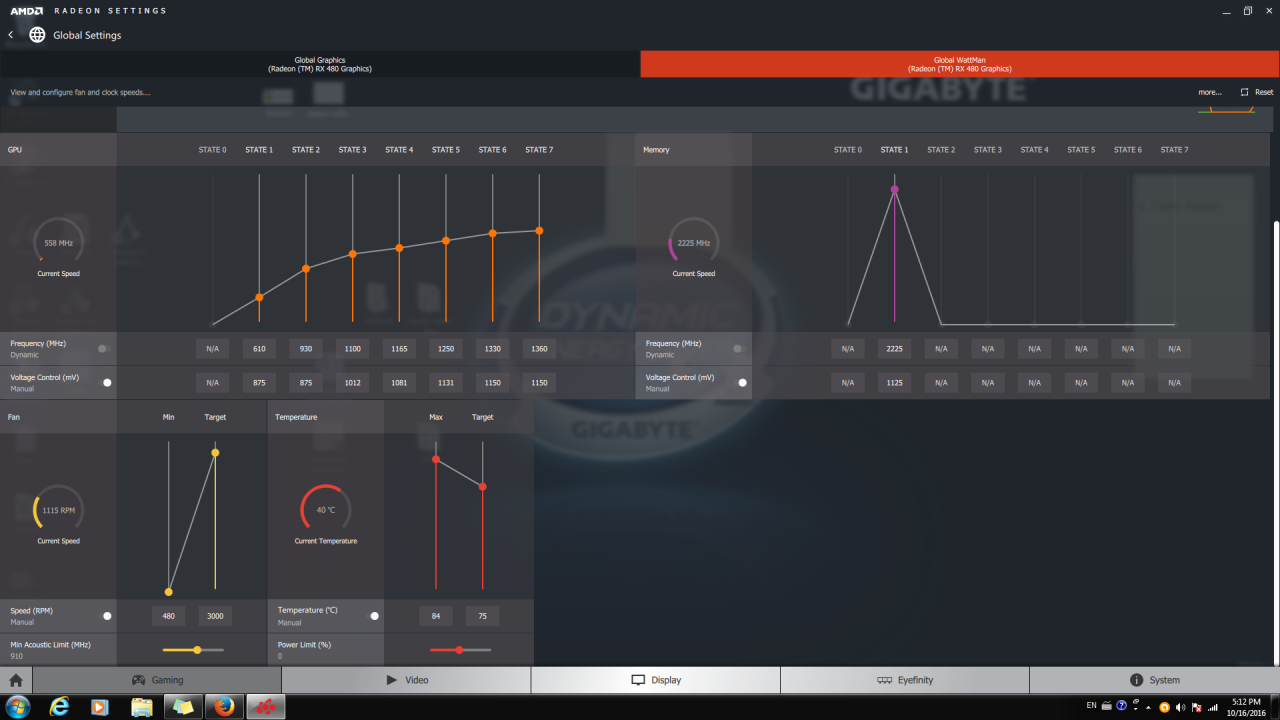Viewport: 1280px width, 720px height.
Task: Toggle the GPU Frequency Dynamic switch
Action: point(103,349)
